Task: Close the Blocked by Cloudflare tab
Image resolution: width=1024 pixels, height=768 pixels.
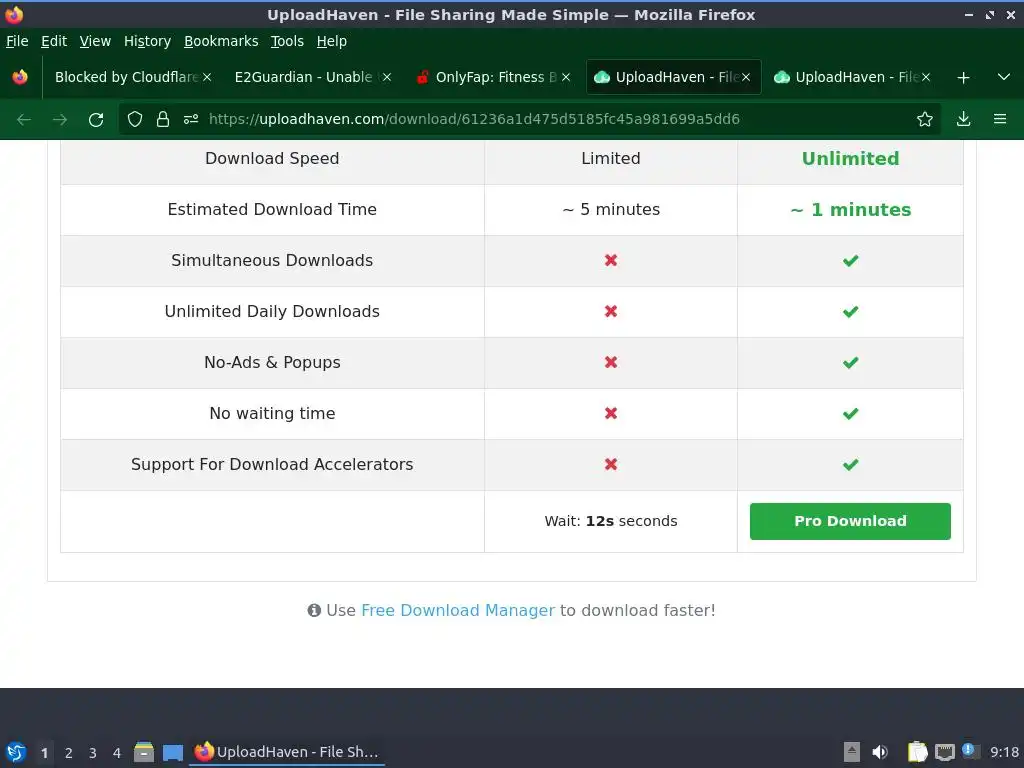Action: (207, 77)
